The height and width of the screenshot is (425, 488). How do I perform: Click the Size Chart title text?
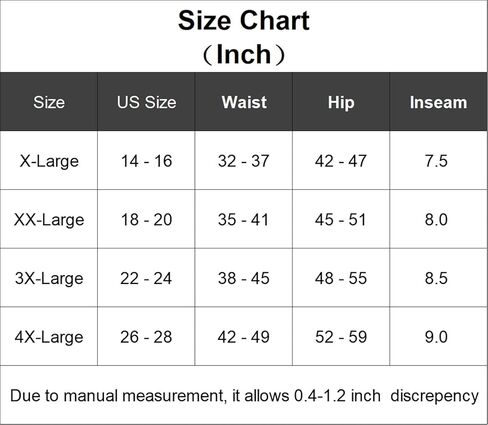[x=244, y=21]
